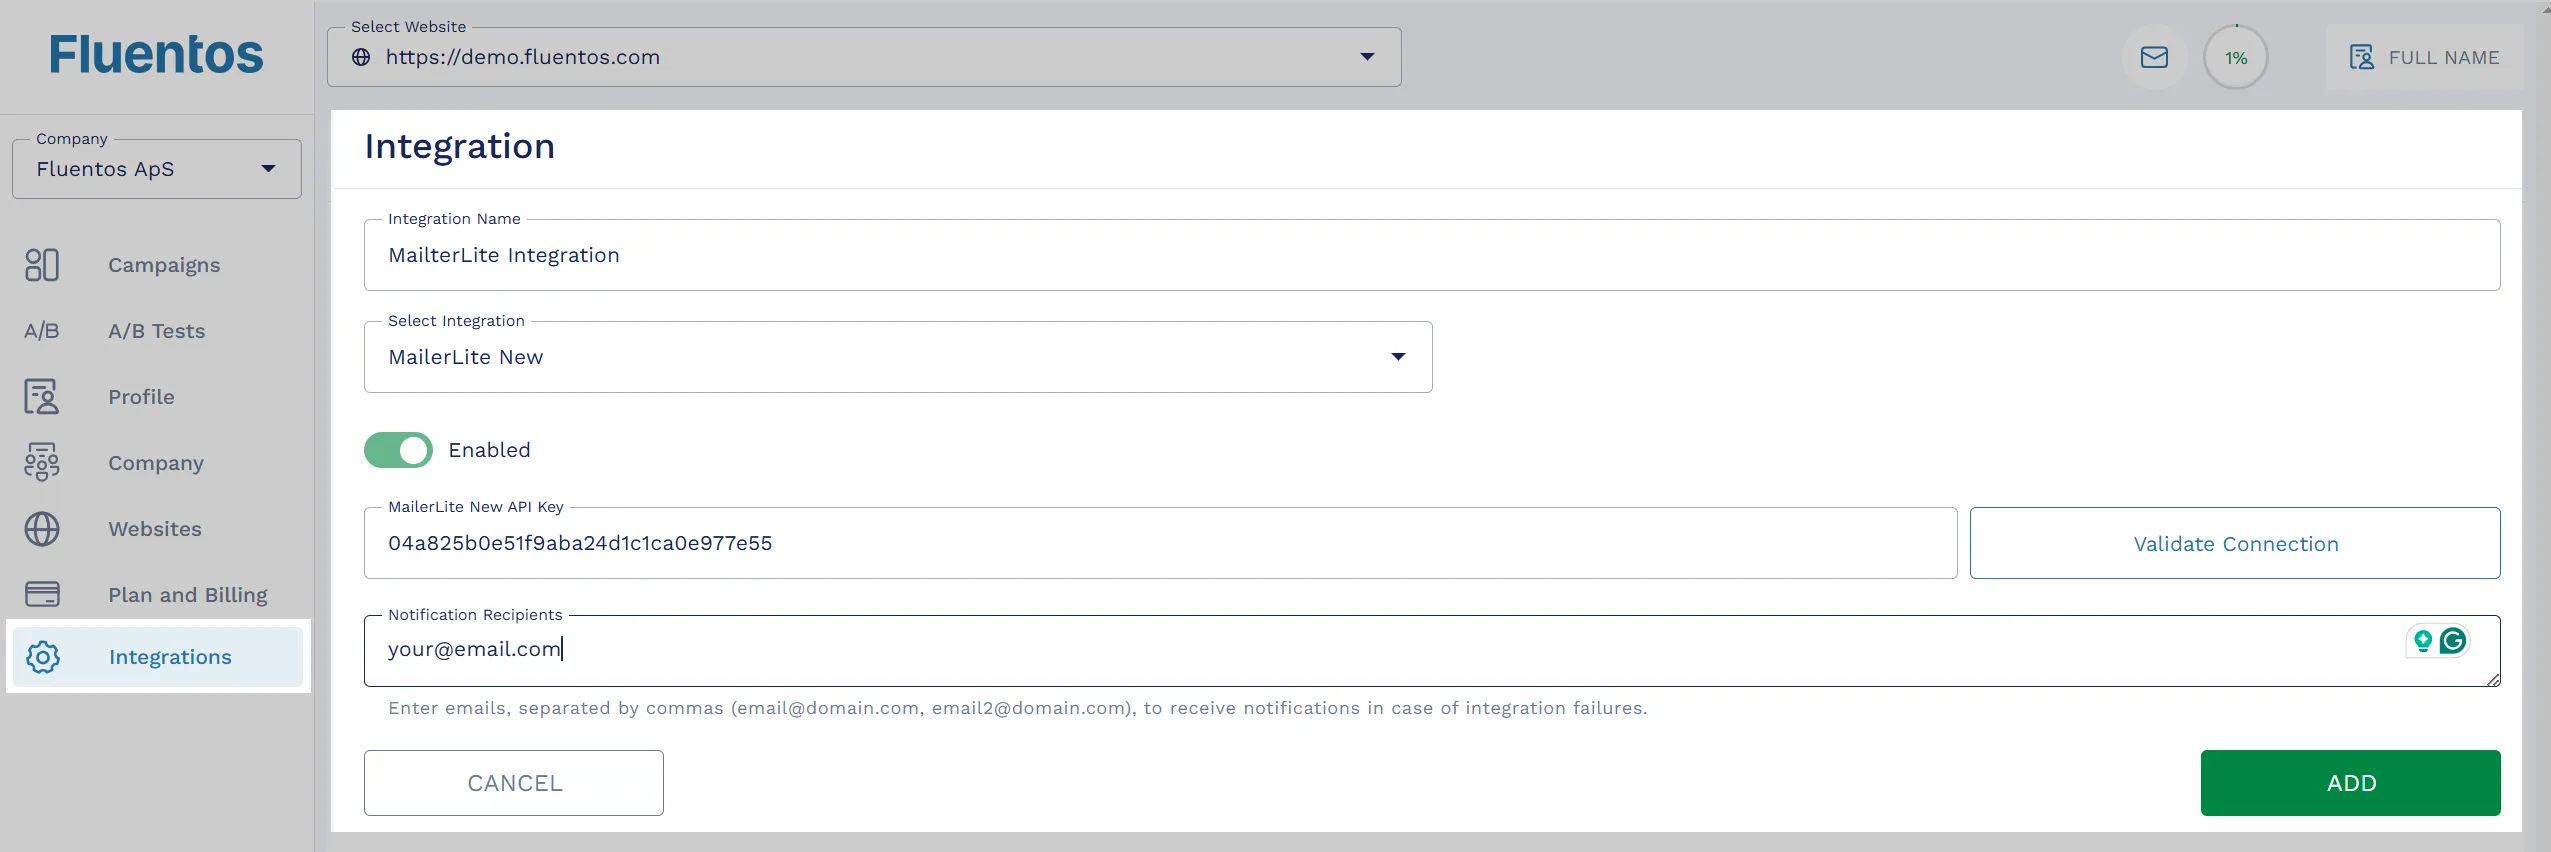Open the mail envelope icon
This screenshot has height=852, width=2551.
[2154, 57]
